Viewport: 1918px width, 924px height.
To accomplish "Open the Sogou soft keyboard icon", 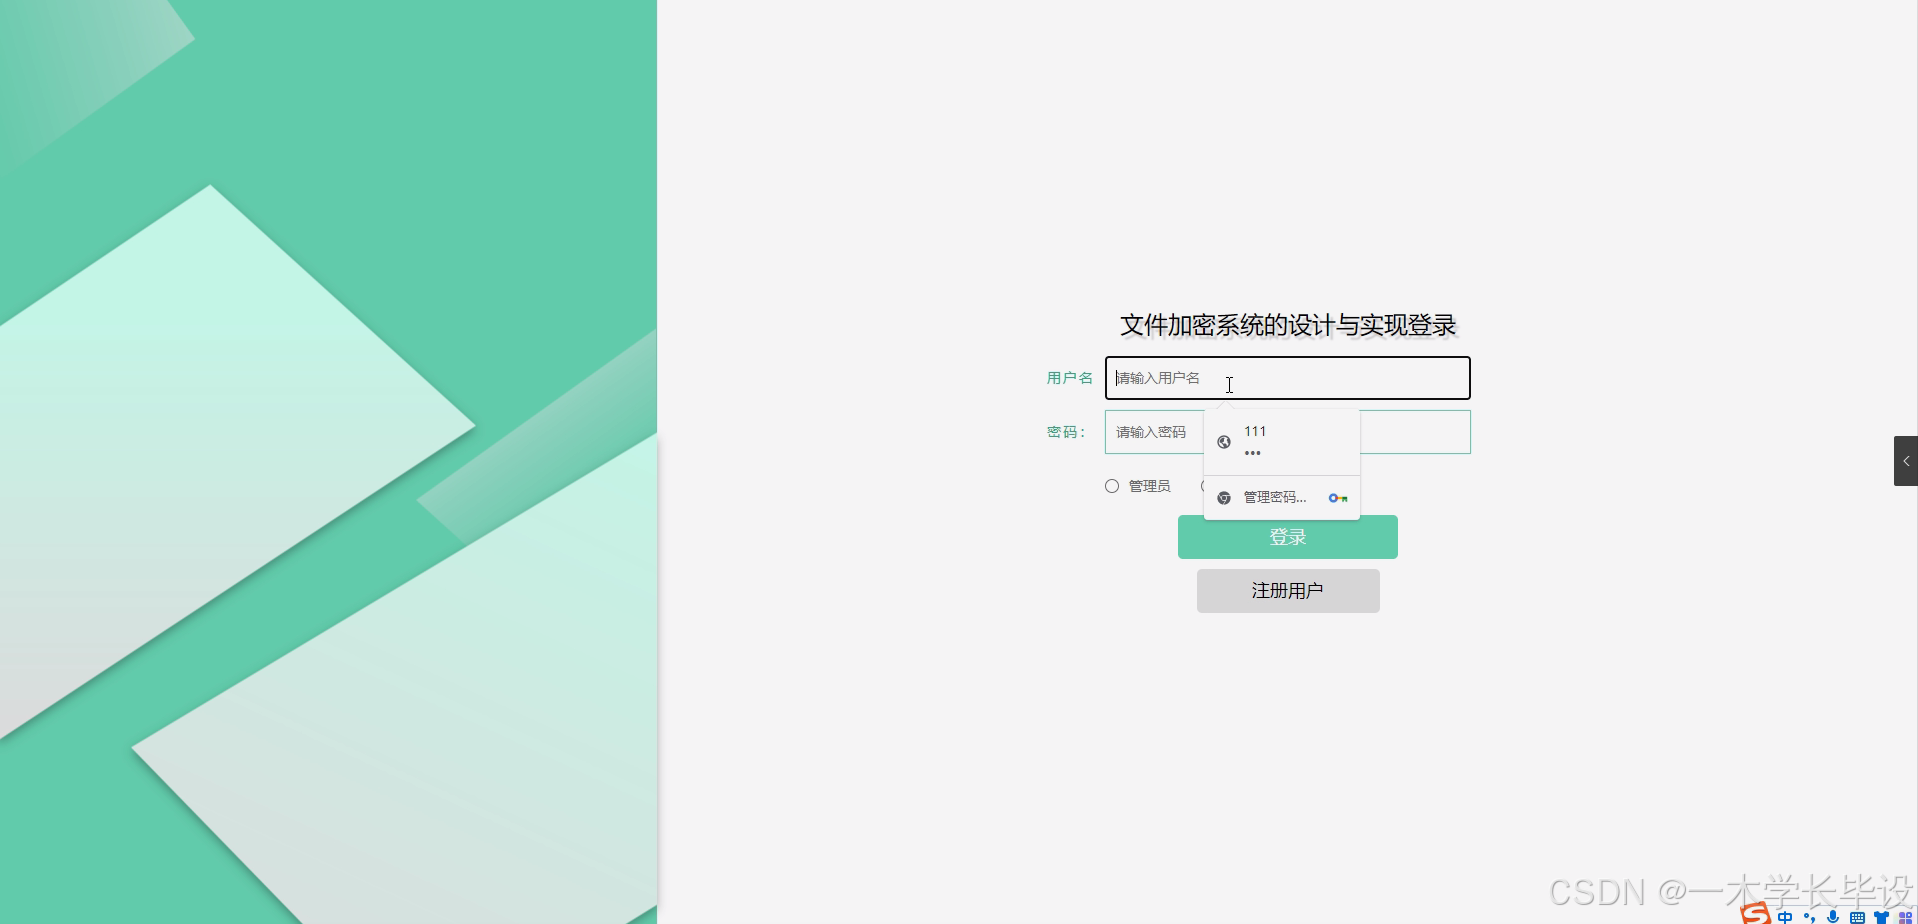I will 1857,917.
